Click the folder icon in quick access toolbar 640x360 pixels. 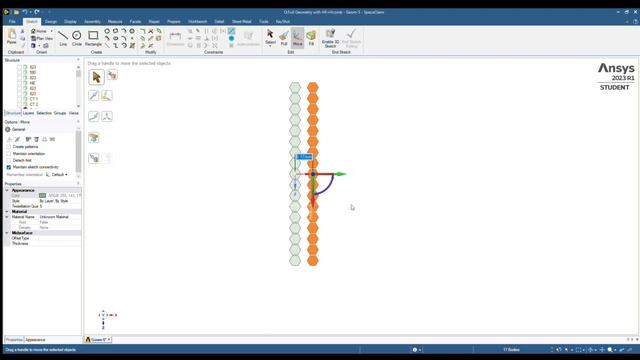pyautogui.click(x=16, y=12)
